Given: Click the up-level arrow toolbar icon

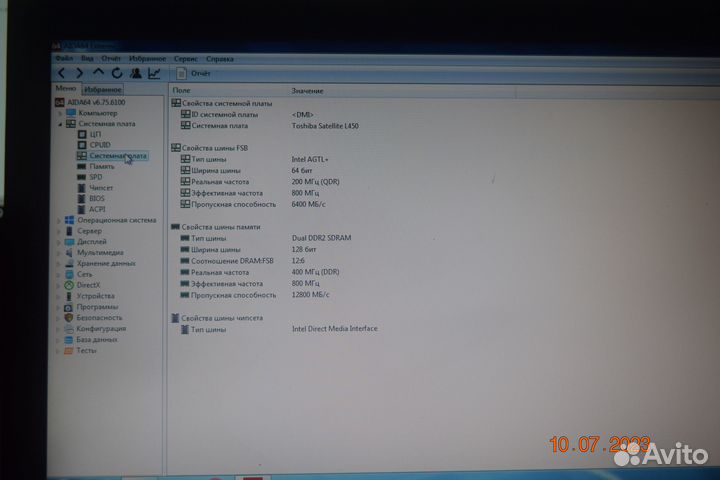Looking at the screenshot, I should tap(98, 73).
